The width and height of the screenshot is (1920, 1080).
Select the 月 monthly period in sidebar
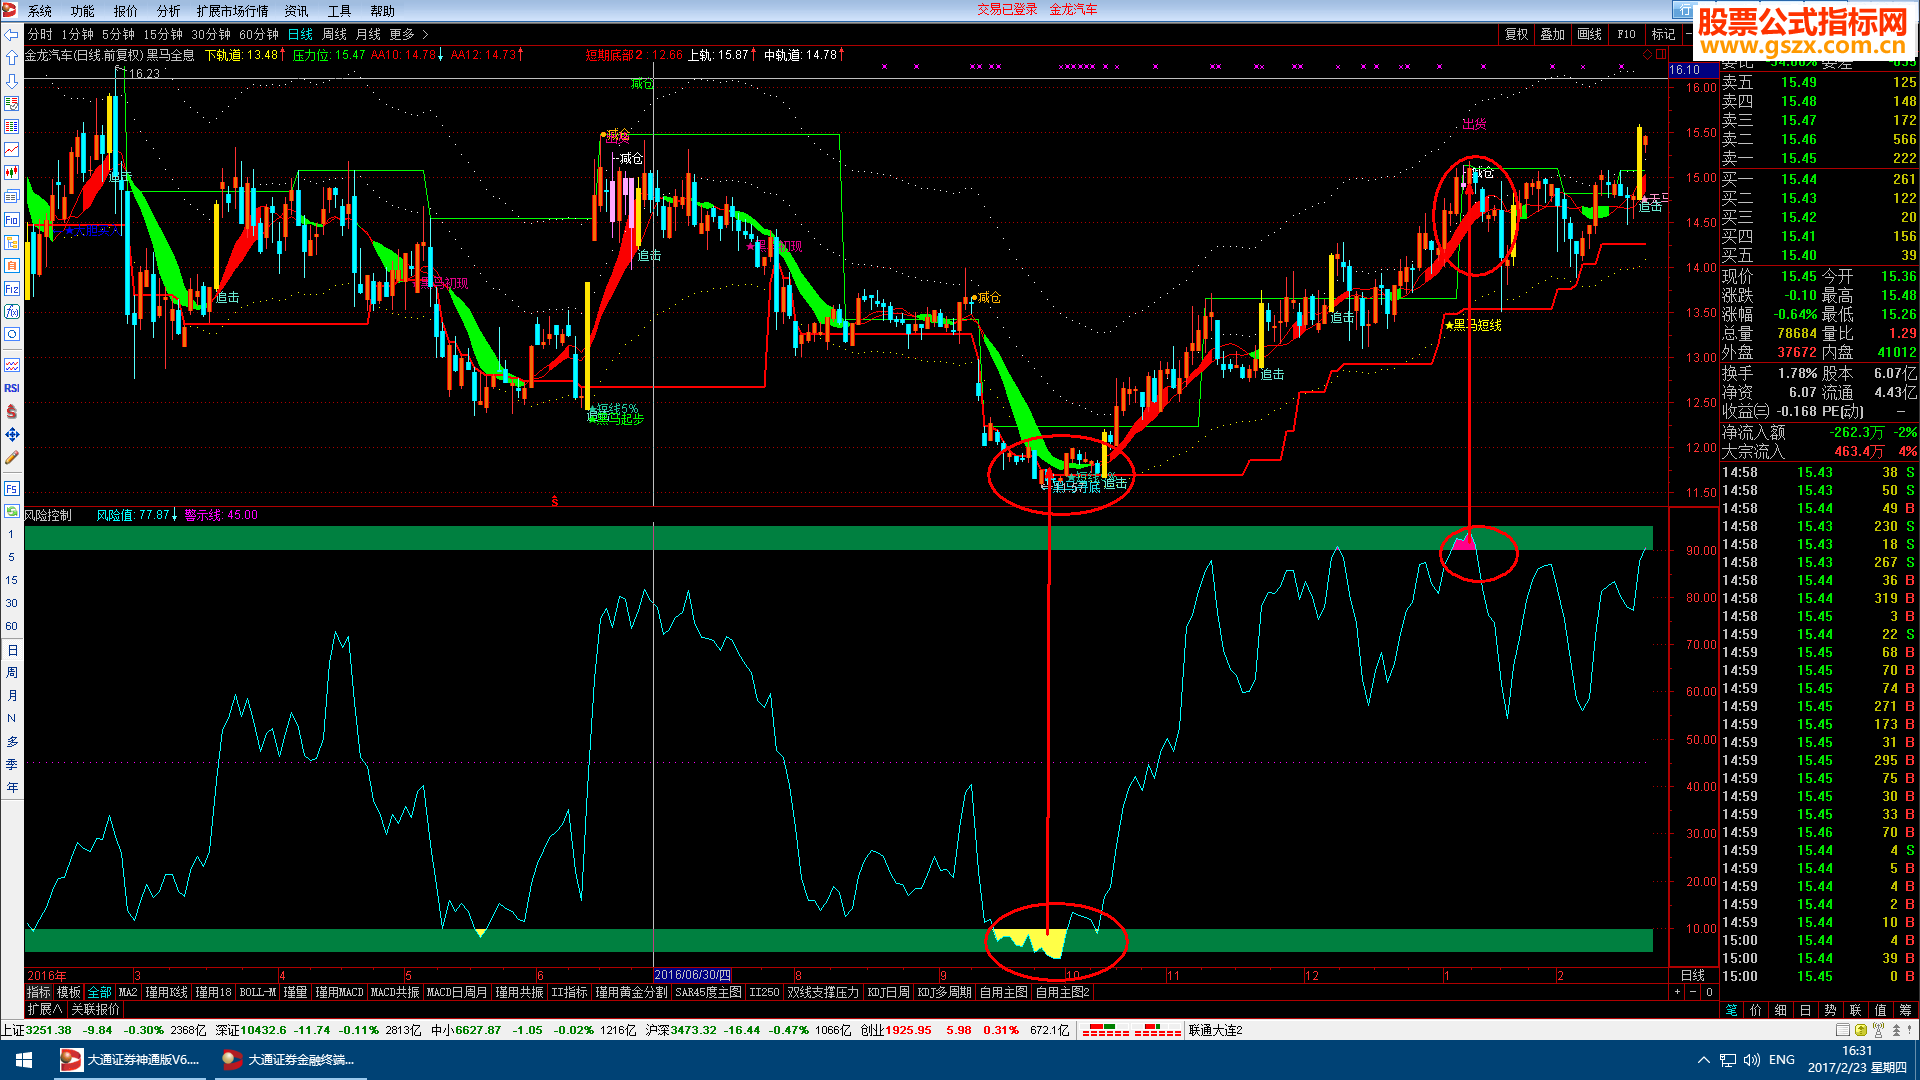pos(11,695)
